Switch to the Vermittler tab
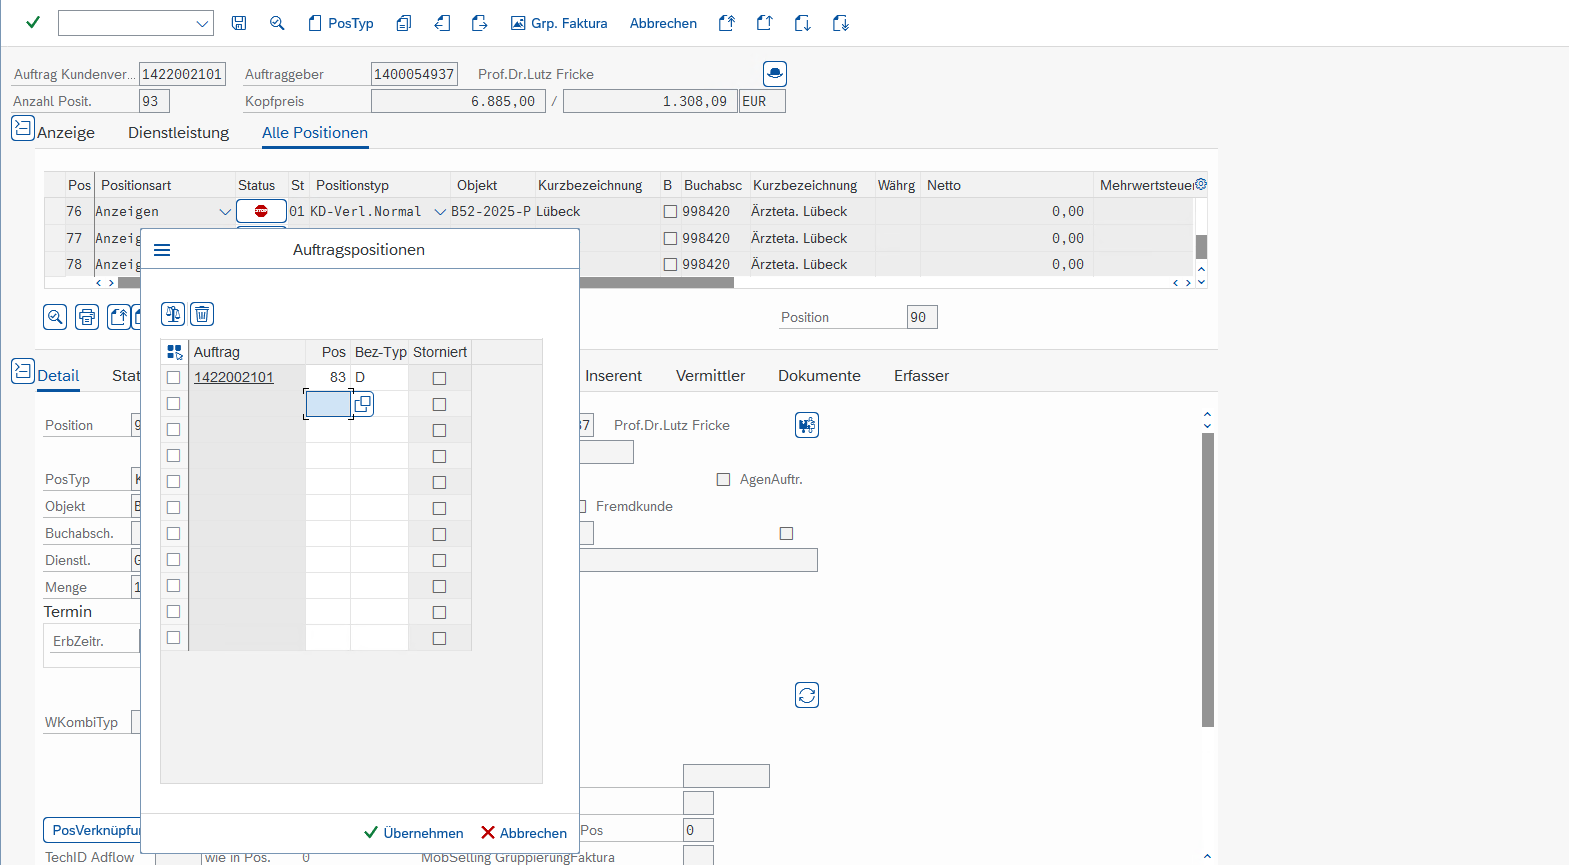The width and height of the screenshot is (1569, 865). click(710, 376)
